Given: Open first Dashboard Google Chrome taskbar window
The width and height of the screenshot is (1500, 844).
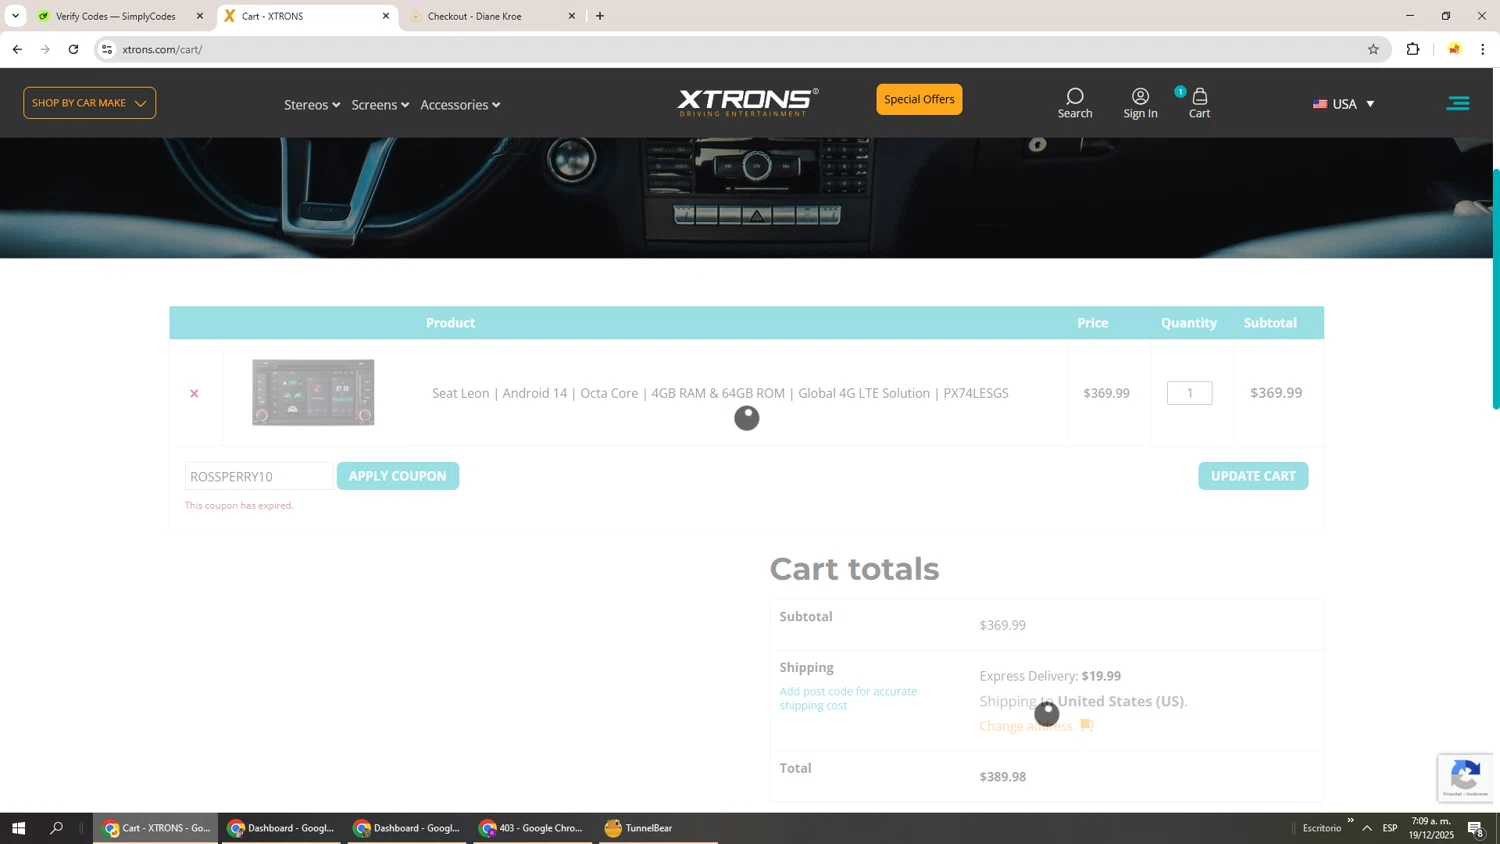Looking at the screenshot, I should 281,828.
